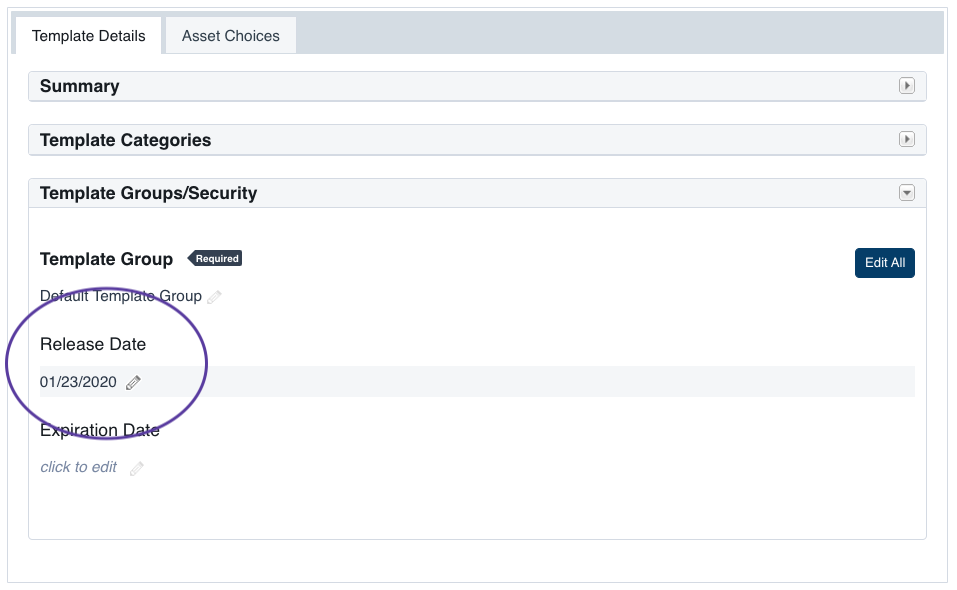Click the Template Group heading
The image size is (957, 590).
[x=106, y=259]
